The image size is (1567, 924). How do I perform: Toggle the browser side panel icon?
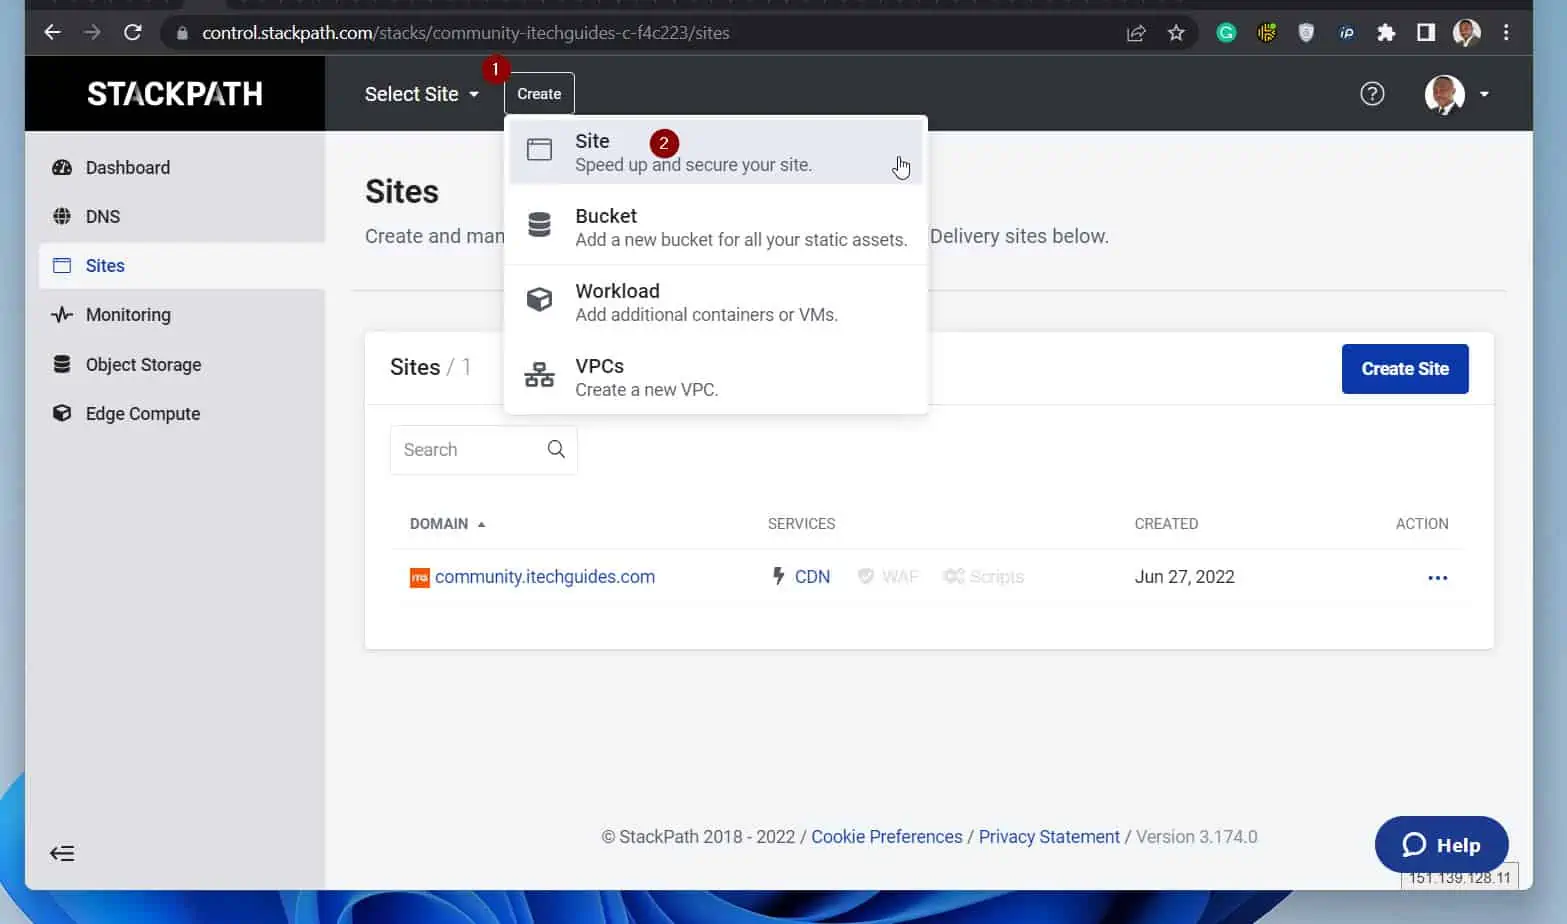point(1426,33)
